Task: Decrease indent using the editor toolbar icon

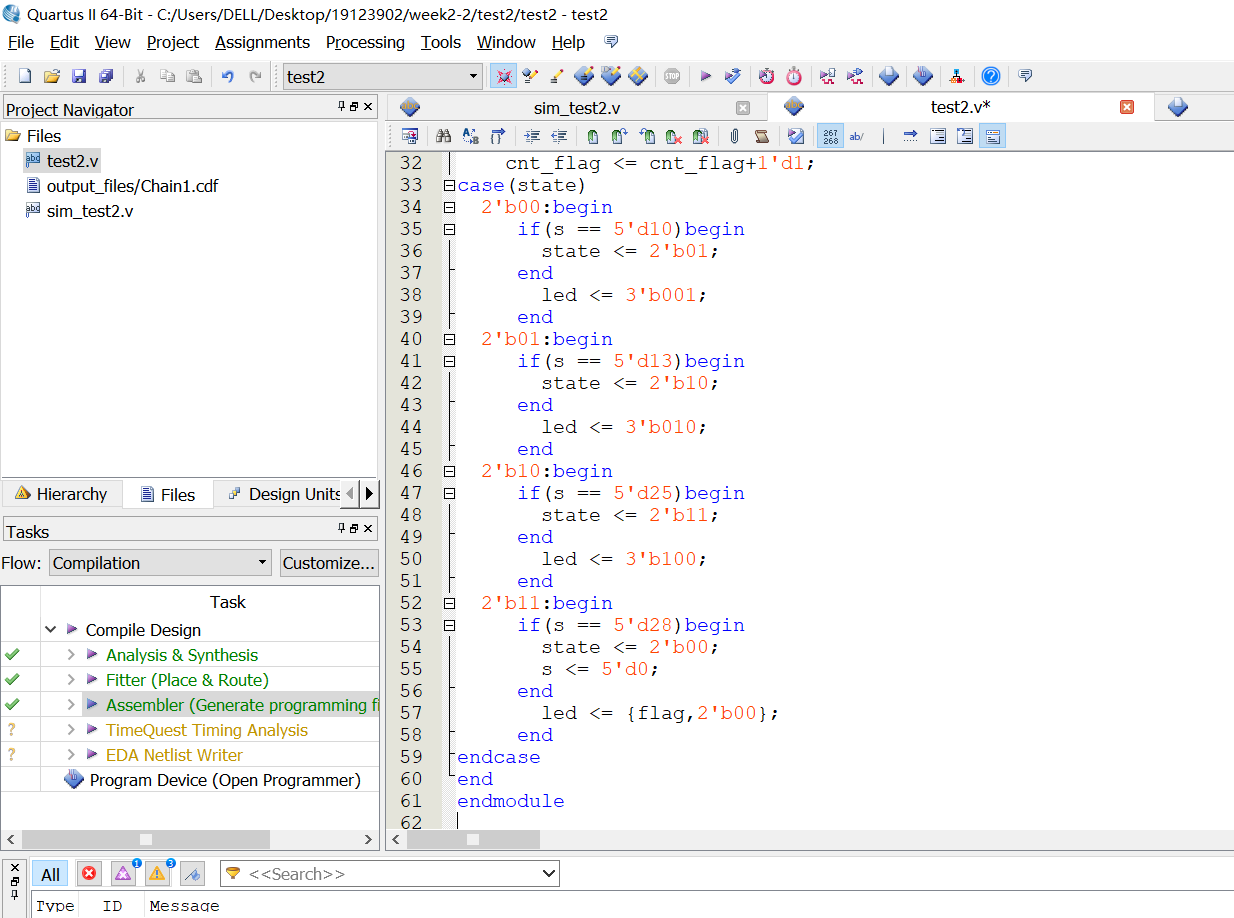Action: (x=559, y=136)
